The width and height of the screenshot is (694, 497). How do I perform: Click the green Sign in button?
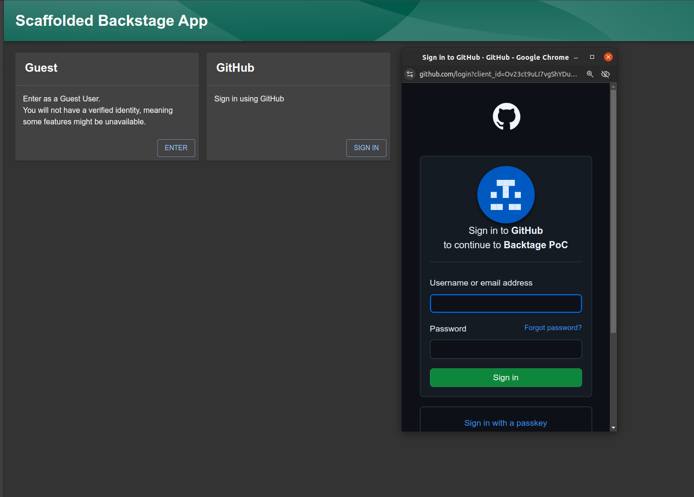point(506,377)
